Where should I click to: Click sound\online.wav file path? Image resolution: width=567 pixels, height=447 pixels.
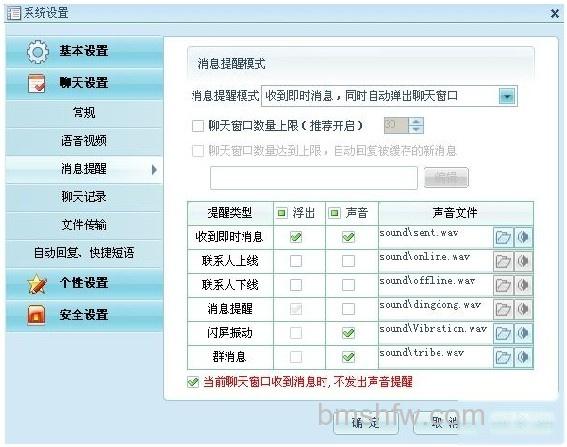tap(425, 257)
